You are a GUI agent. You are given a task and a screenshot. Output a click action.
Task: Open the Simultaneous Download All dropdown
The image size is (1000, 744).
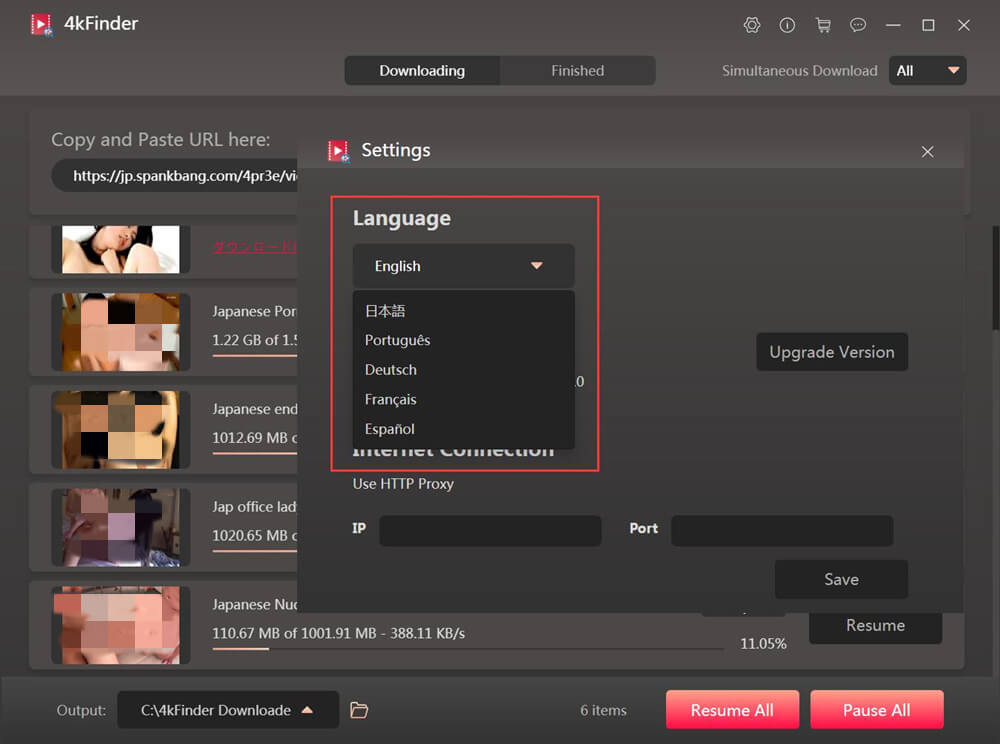927,71
